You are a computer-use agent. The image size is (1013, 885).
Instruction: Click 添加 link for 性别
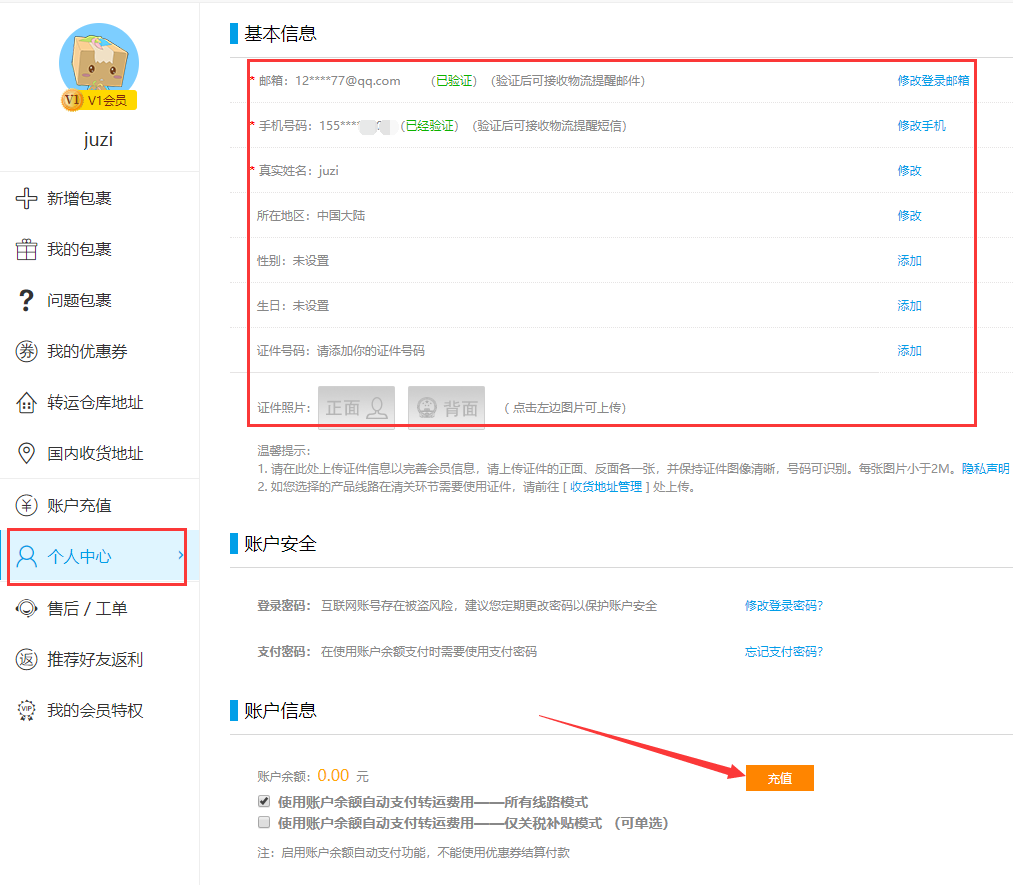click(910, 261)
